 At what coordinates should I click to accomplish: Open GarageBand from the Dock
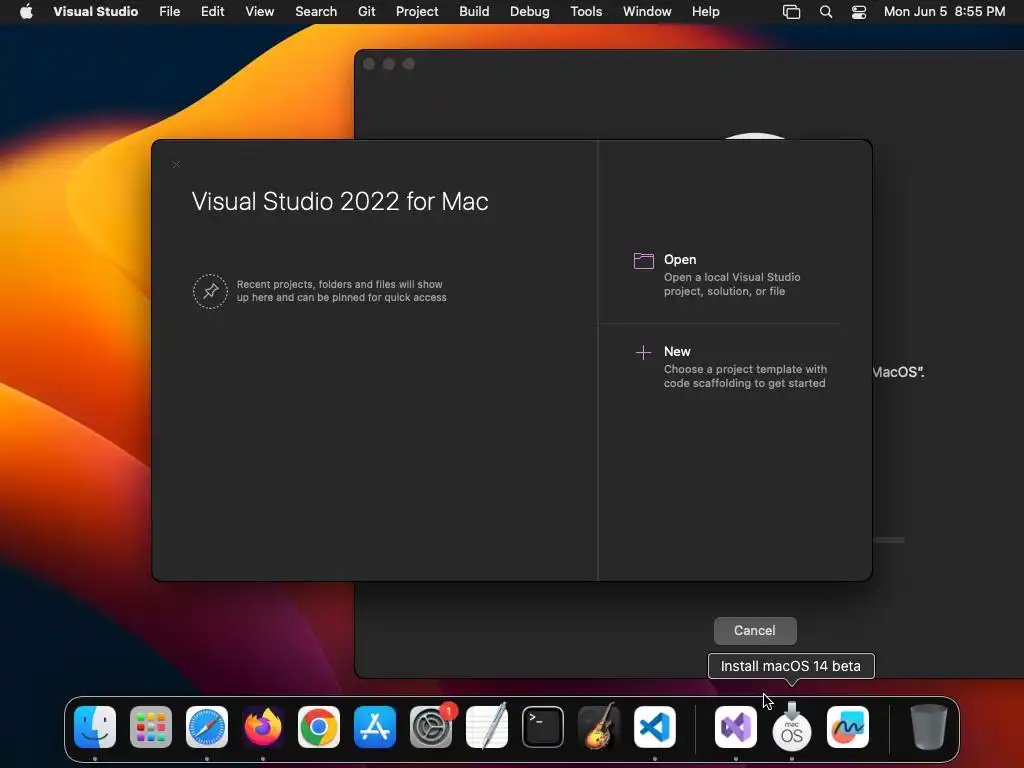599,727
